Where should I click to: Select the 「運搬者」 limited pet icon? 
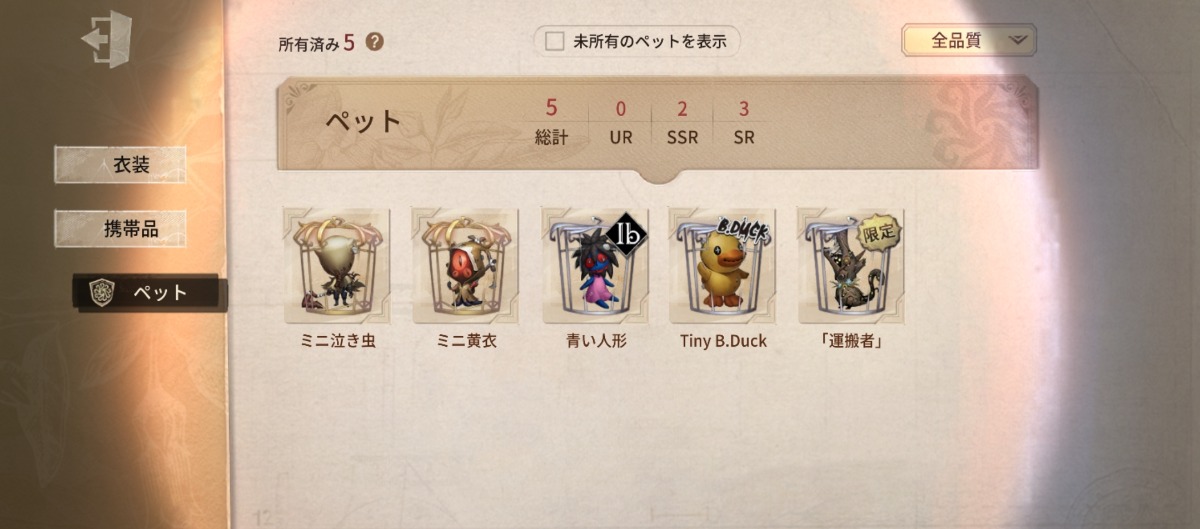pos(851,266)
